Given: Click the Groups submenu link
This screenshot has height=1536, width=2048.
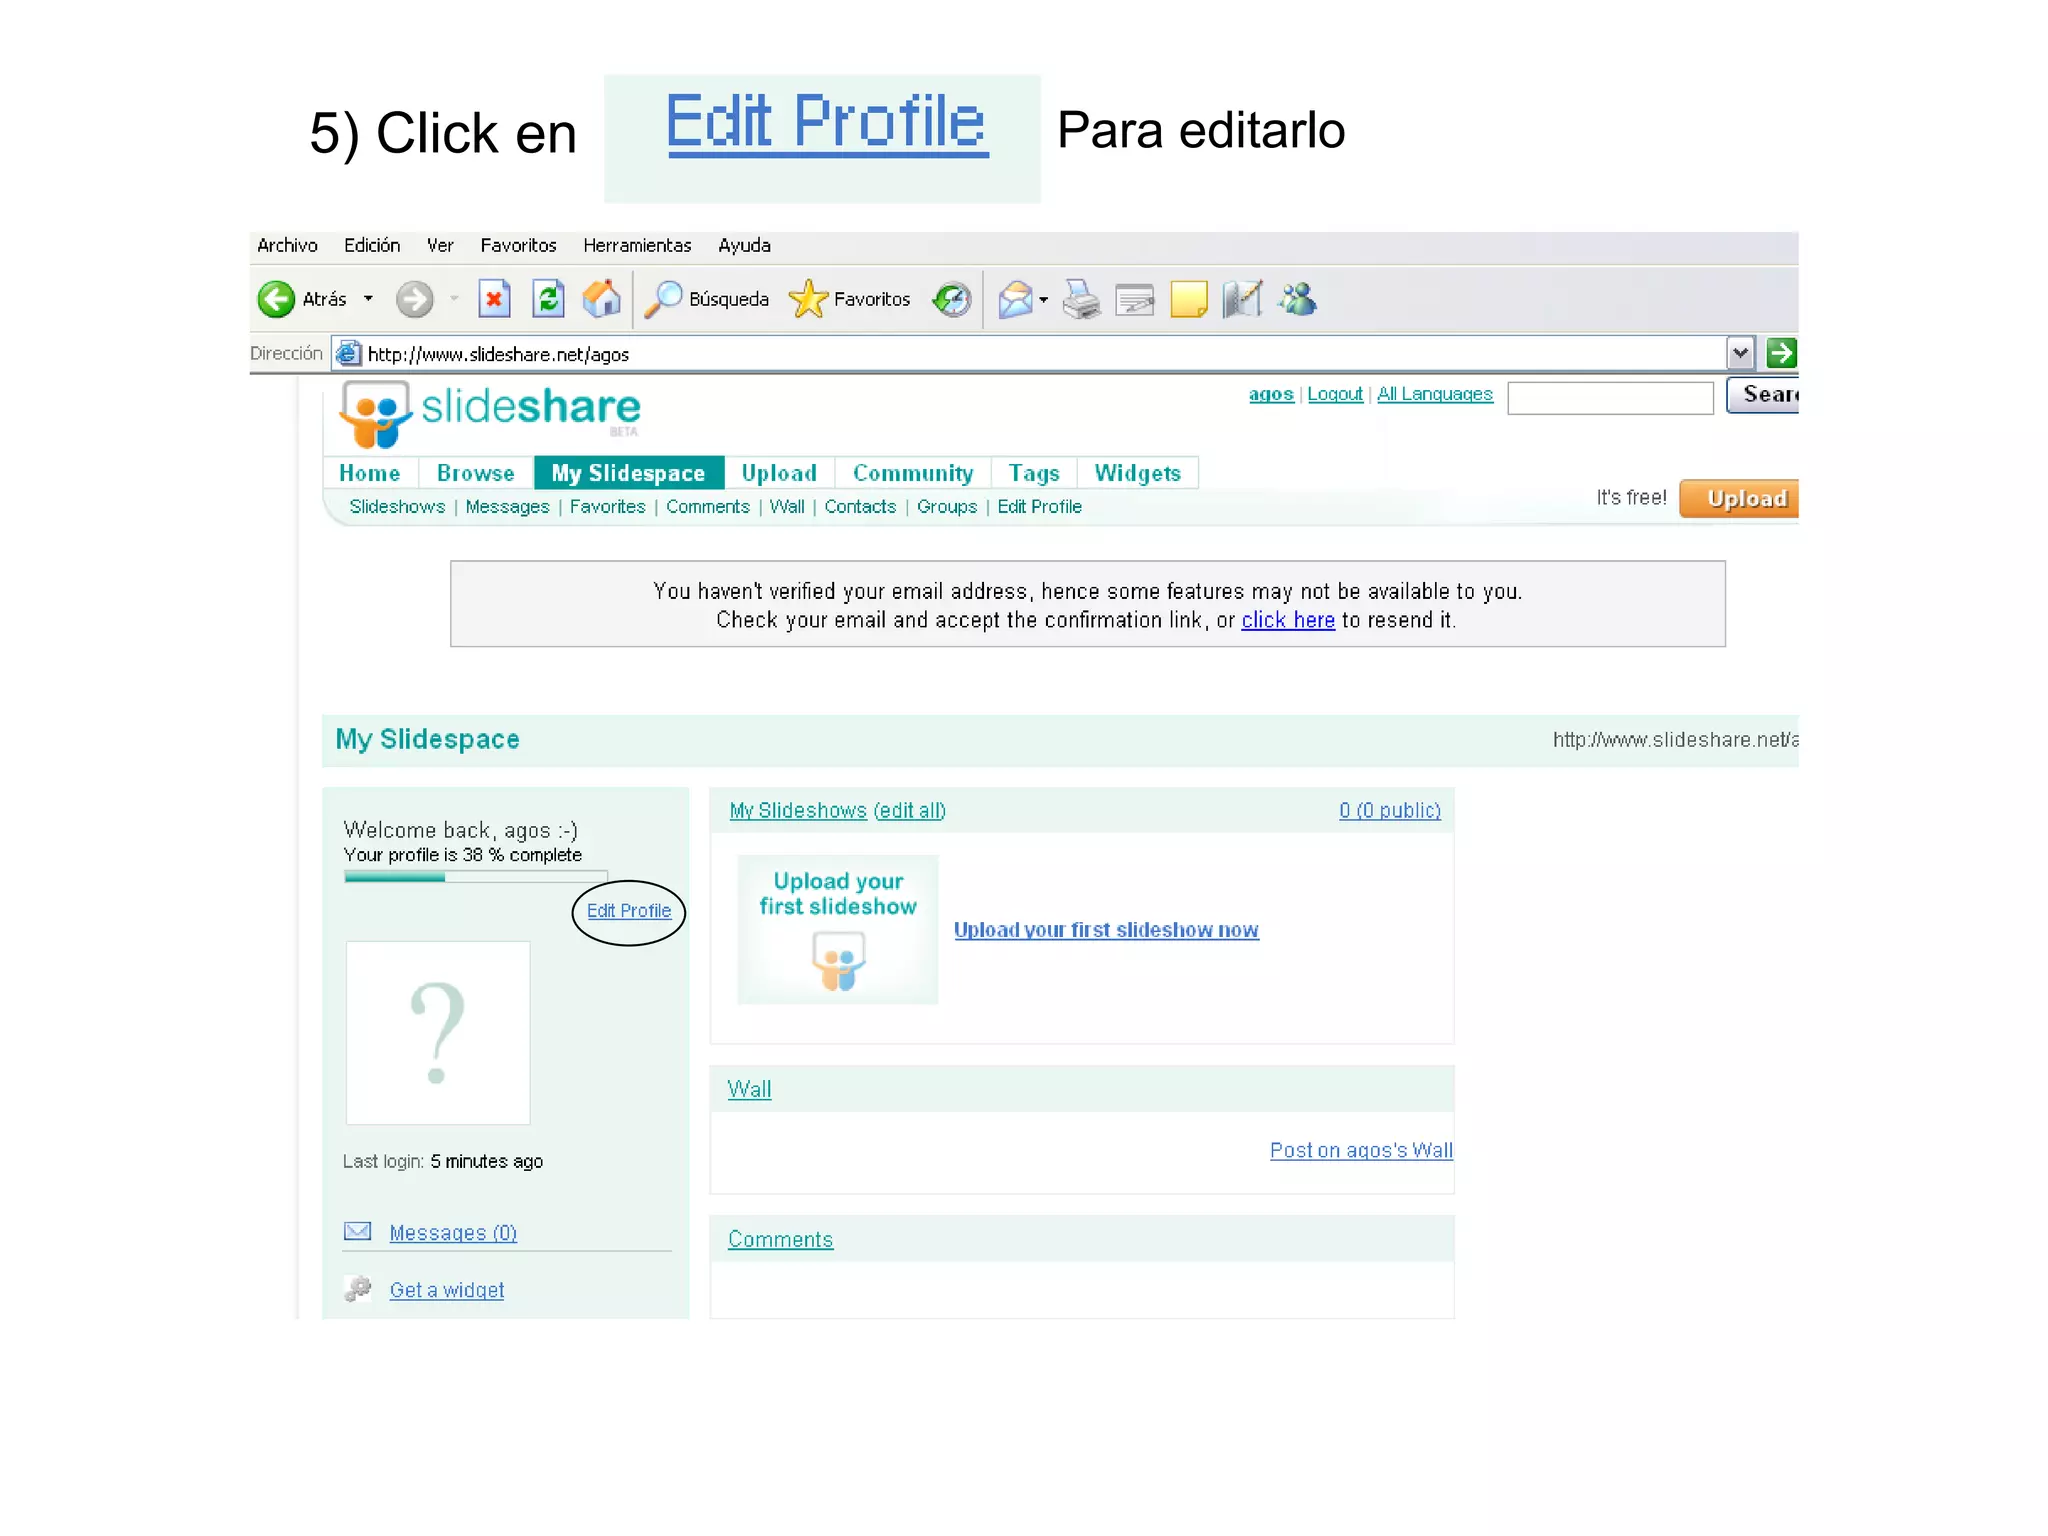Looking at the screenshot, I should [947, 507].
